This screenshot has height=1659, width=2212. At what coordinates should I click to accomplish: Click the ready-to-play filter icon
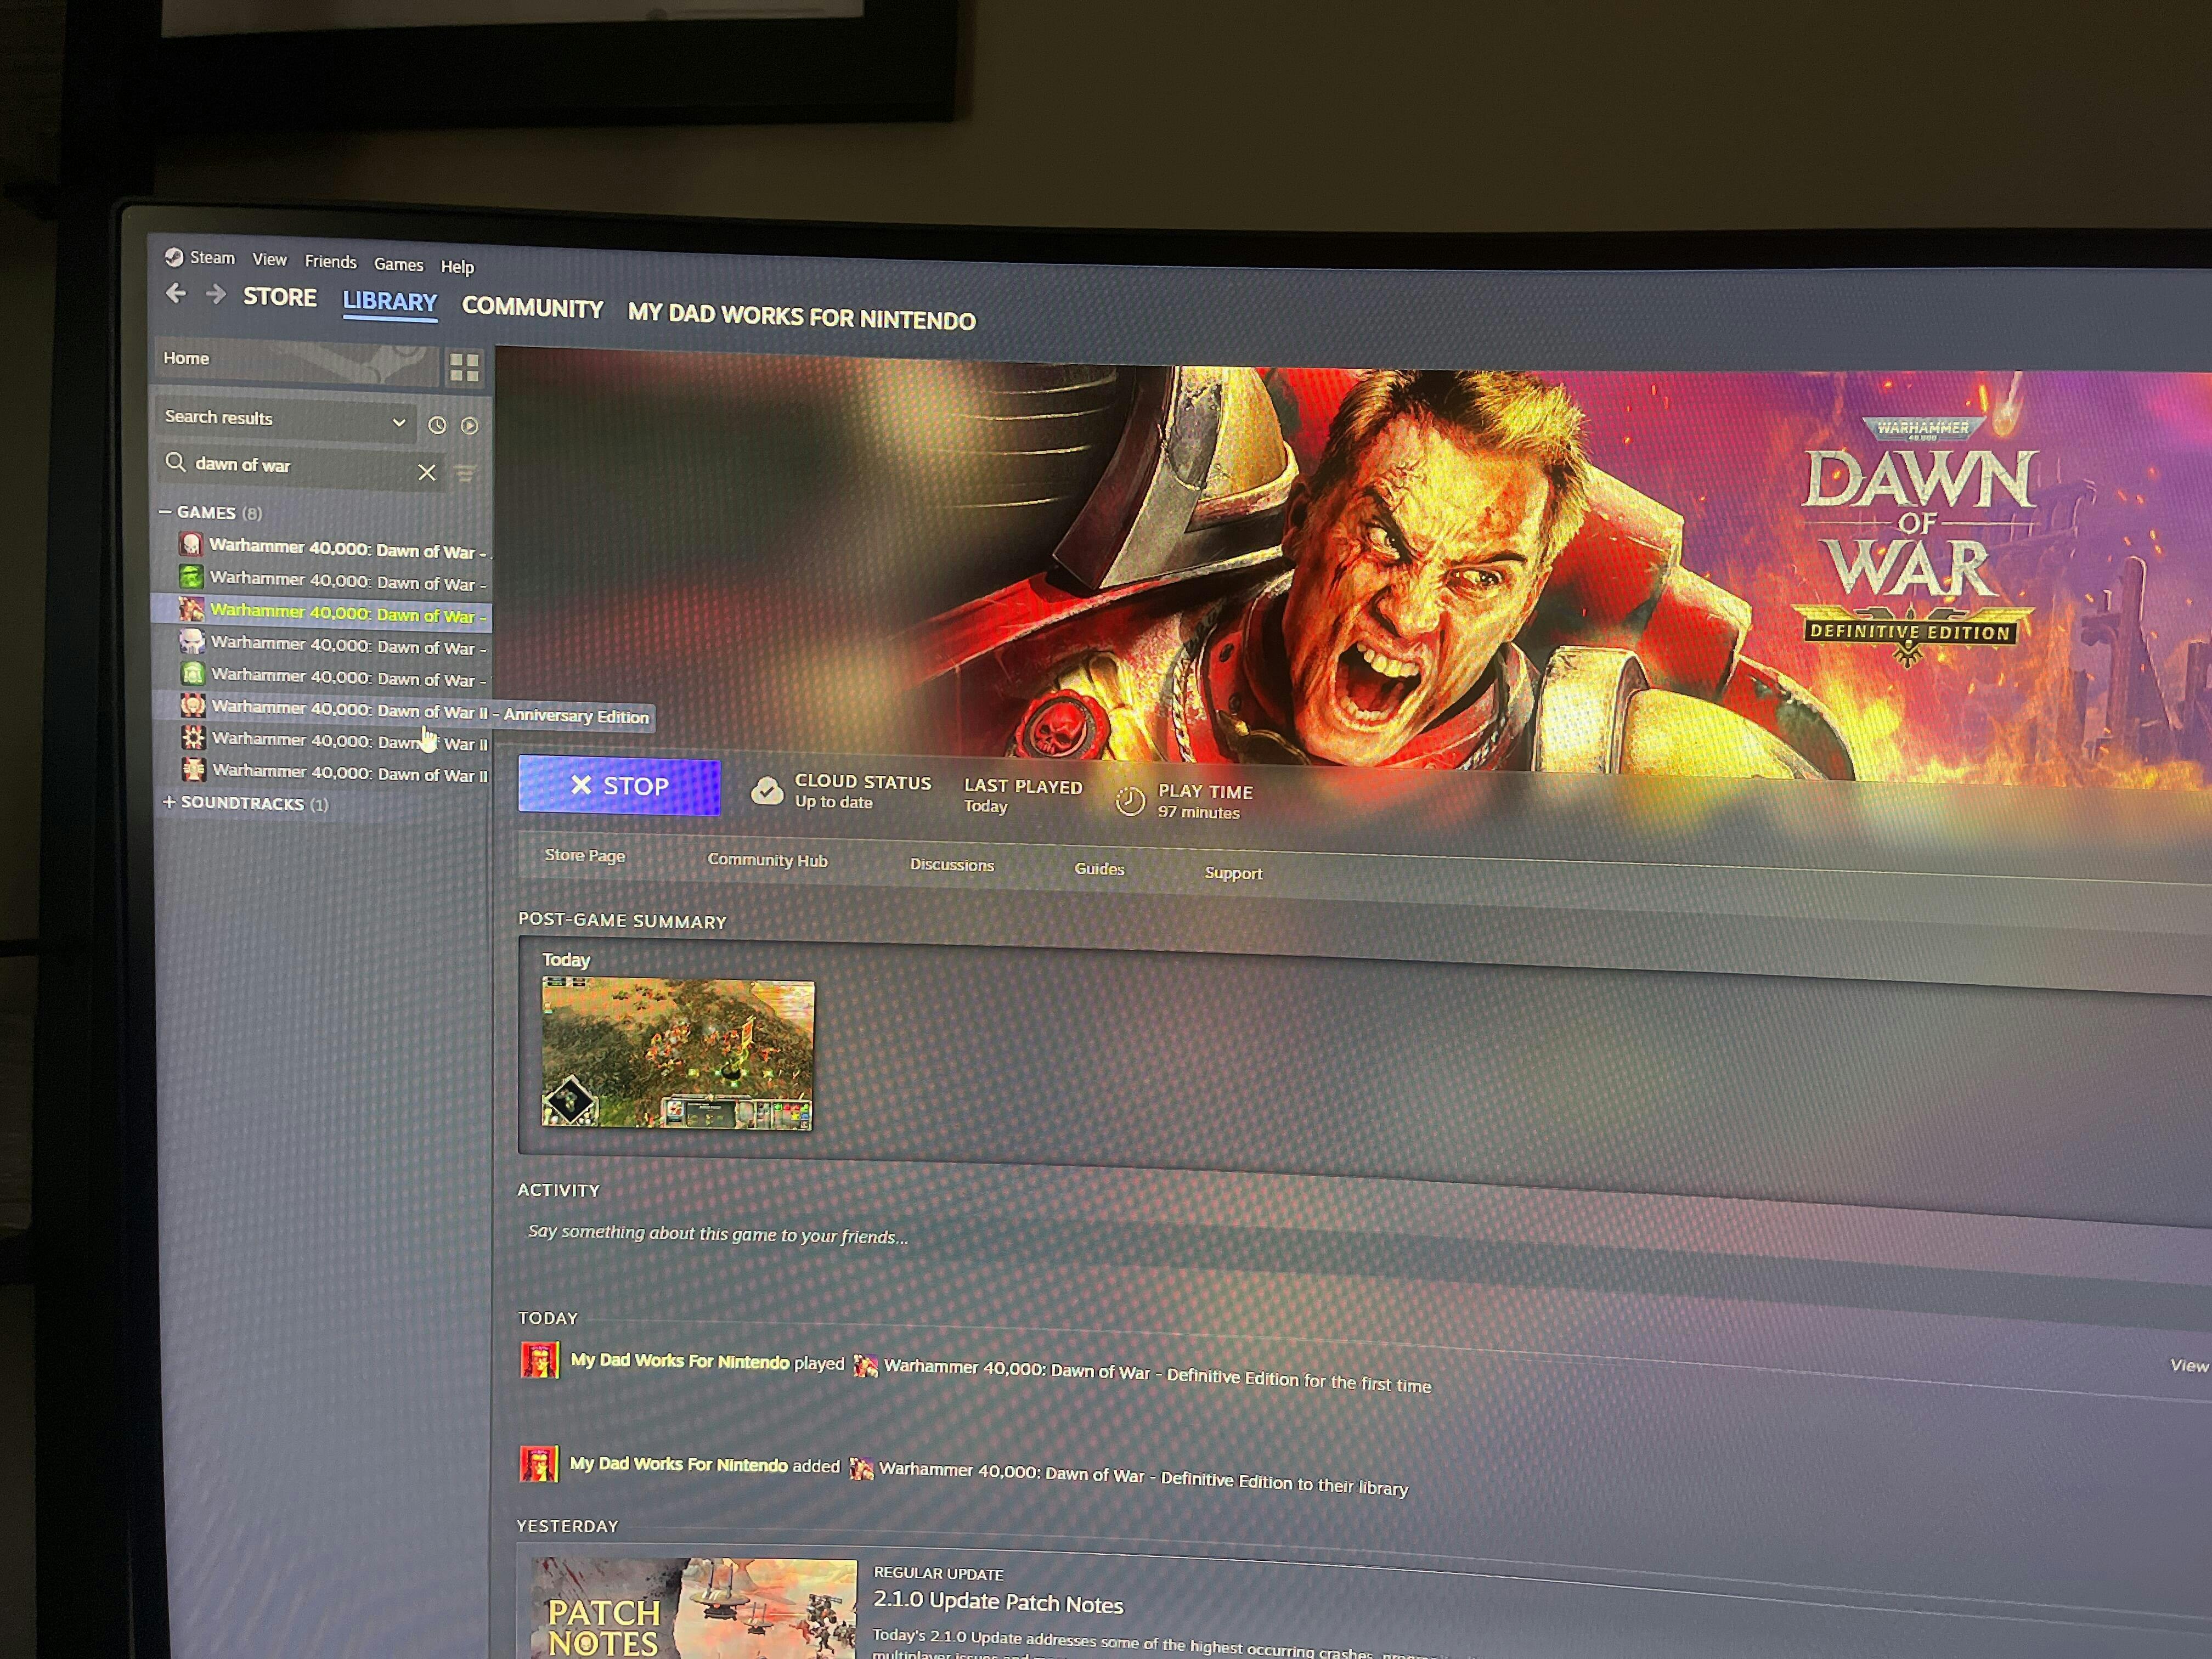(x=469, y=426)
